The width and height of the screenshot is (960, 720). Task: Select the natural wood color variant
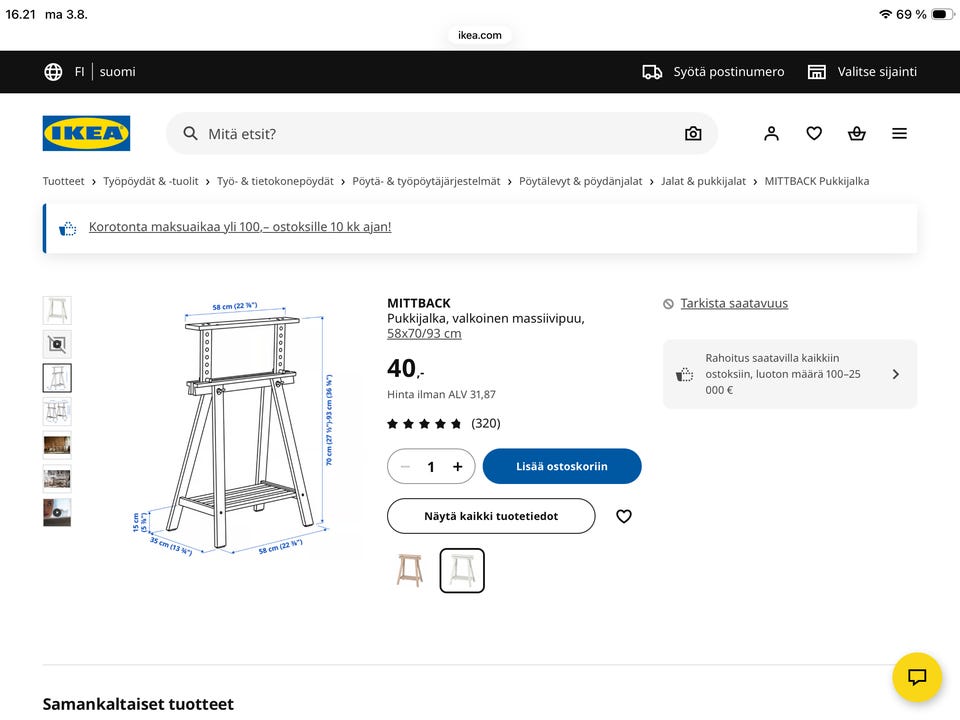point(410,571)
